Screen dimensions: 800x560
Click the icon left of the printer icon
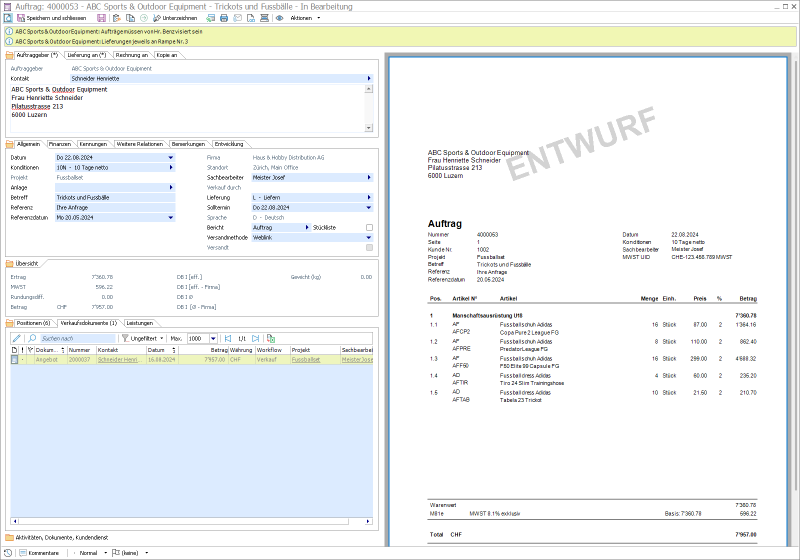coord(211,18)
